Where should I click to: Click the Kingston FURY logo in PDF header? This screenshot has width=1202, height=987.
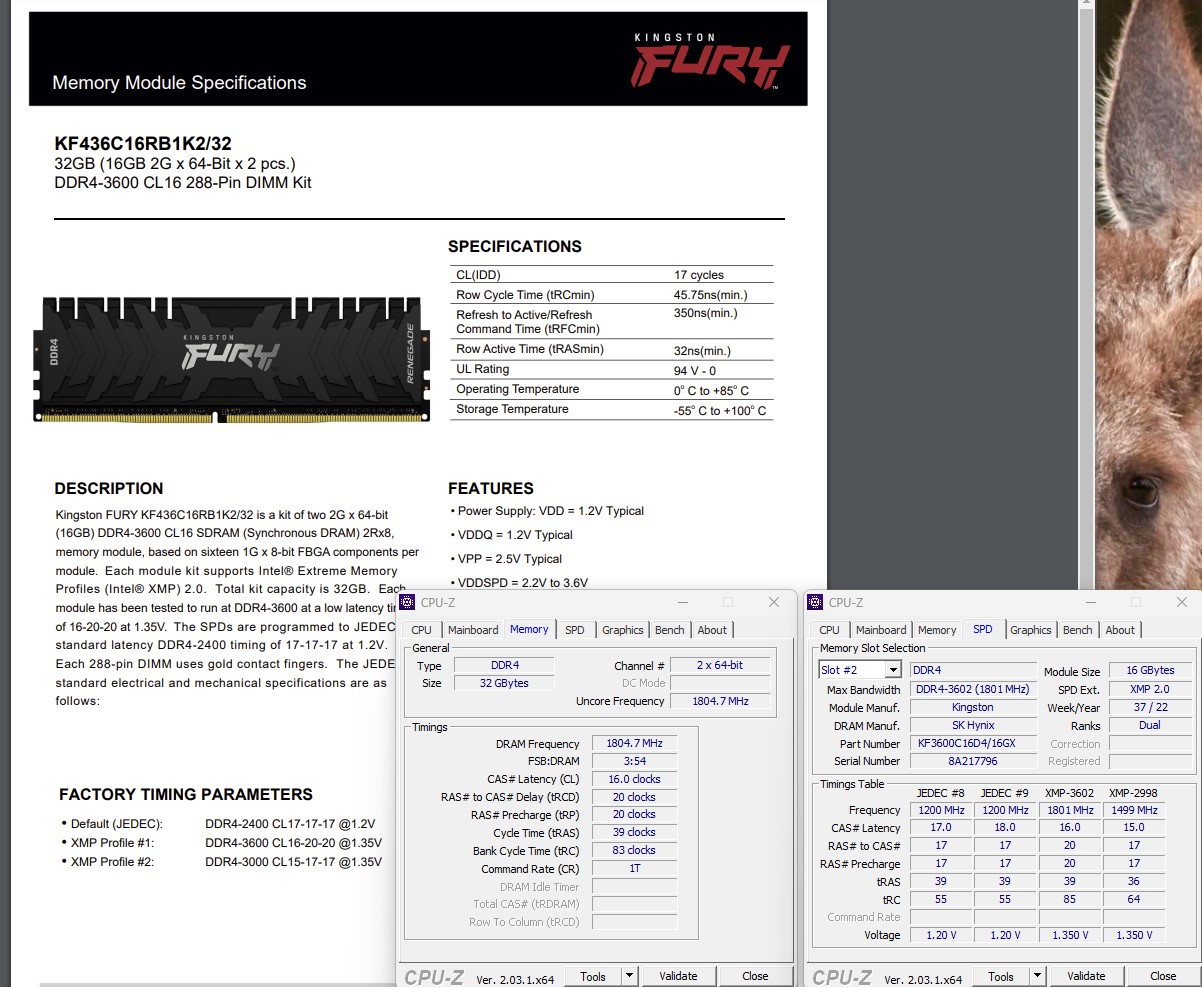pyautogui.click(x=711, y=62)
